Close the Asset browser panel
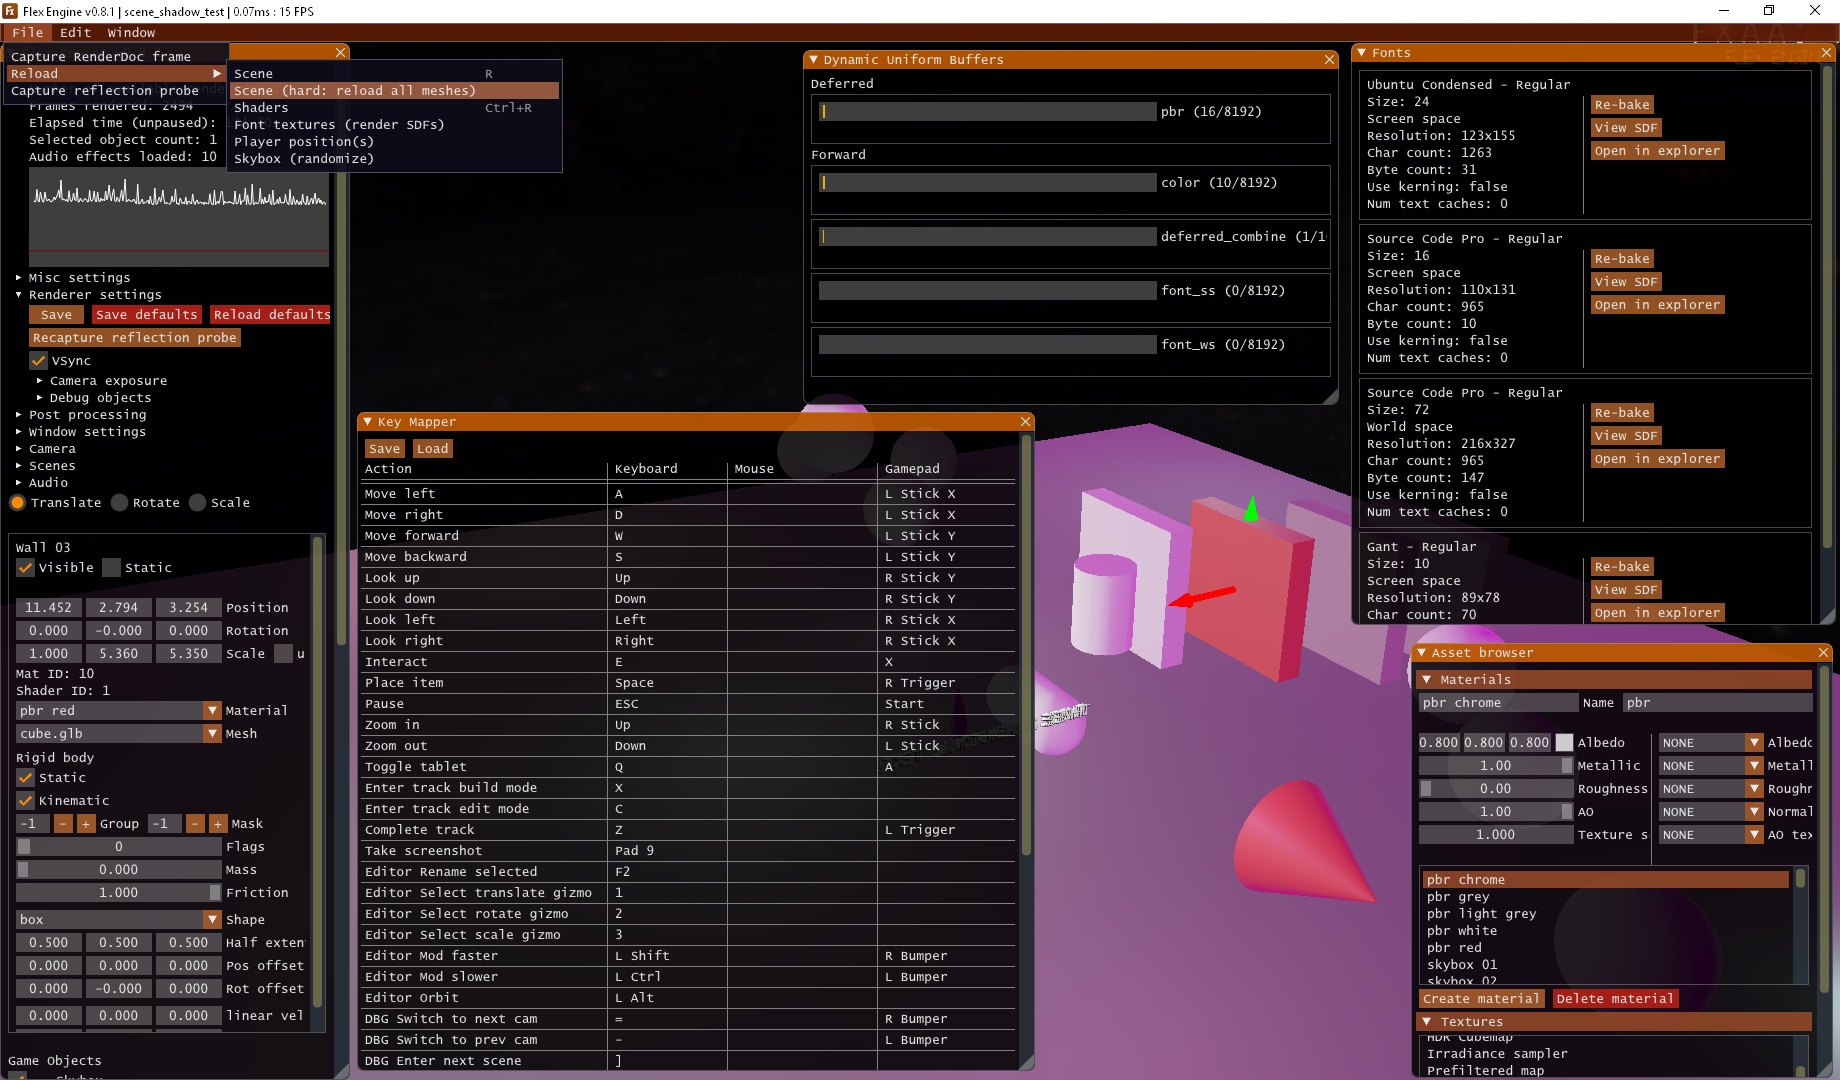Viewport: 1840px width, 1080px height. [x=1823, y=653]
